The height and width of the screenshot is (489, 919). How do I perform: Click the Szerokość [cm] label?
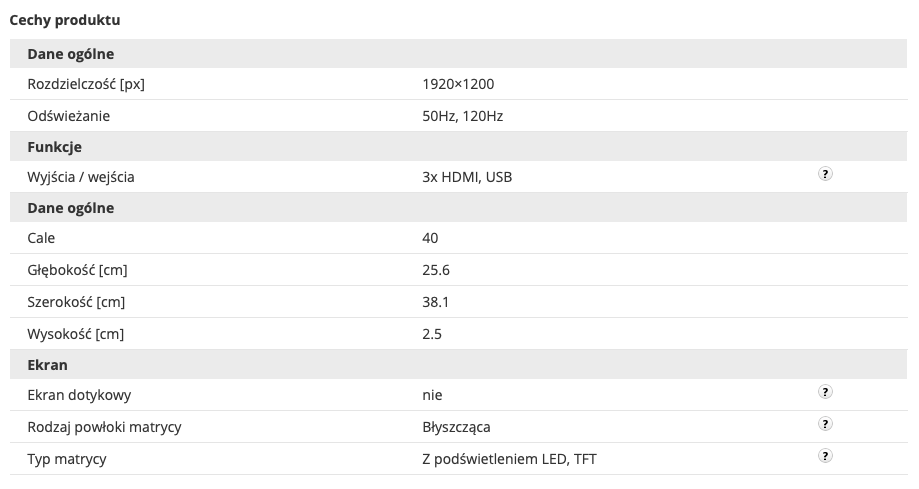tap(76, 302)
